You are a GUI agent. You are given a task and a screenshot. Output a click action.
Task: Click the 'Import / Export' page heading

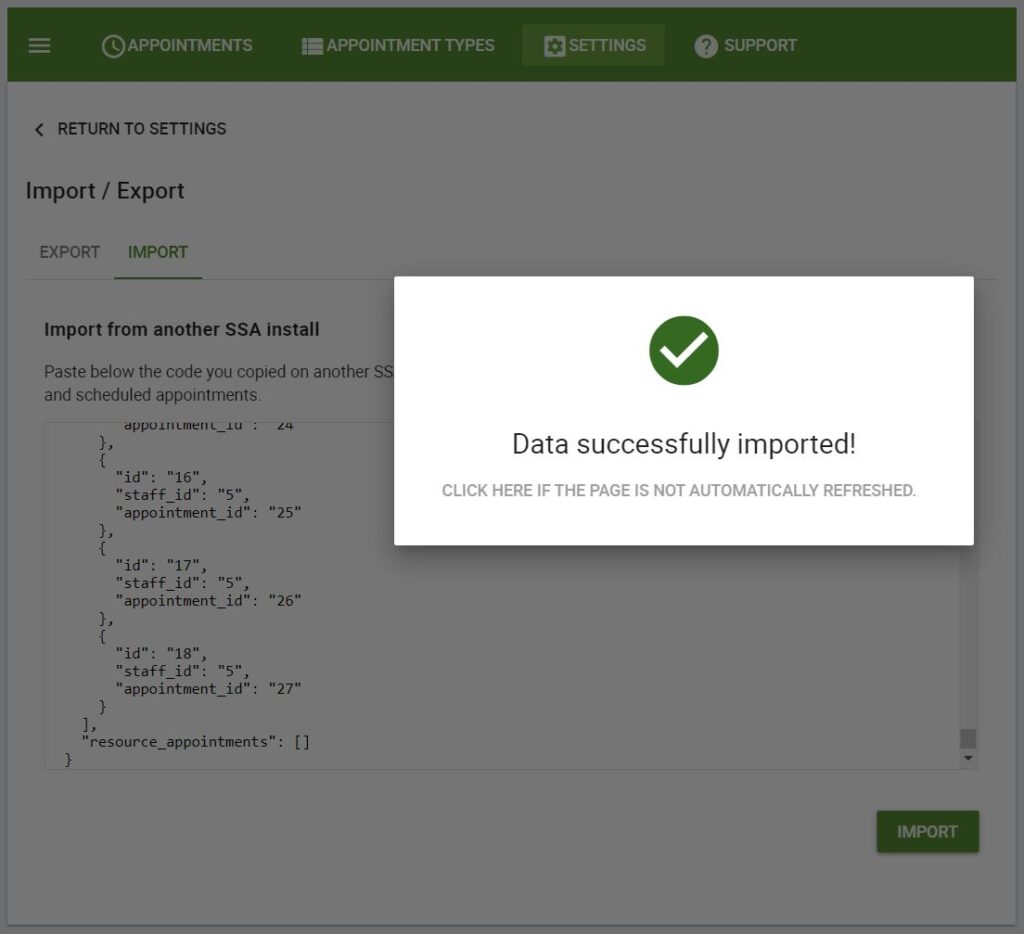point(105,191)
